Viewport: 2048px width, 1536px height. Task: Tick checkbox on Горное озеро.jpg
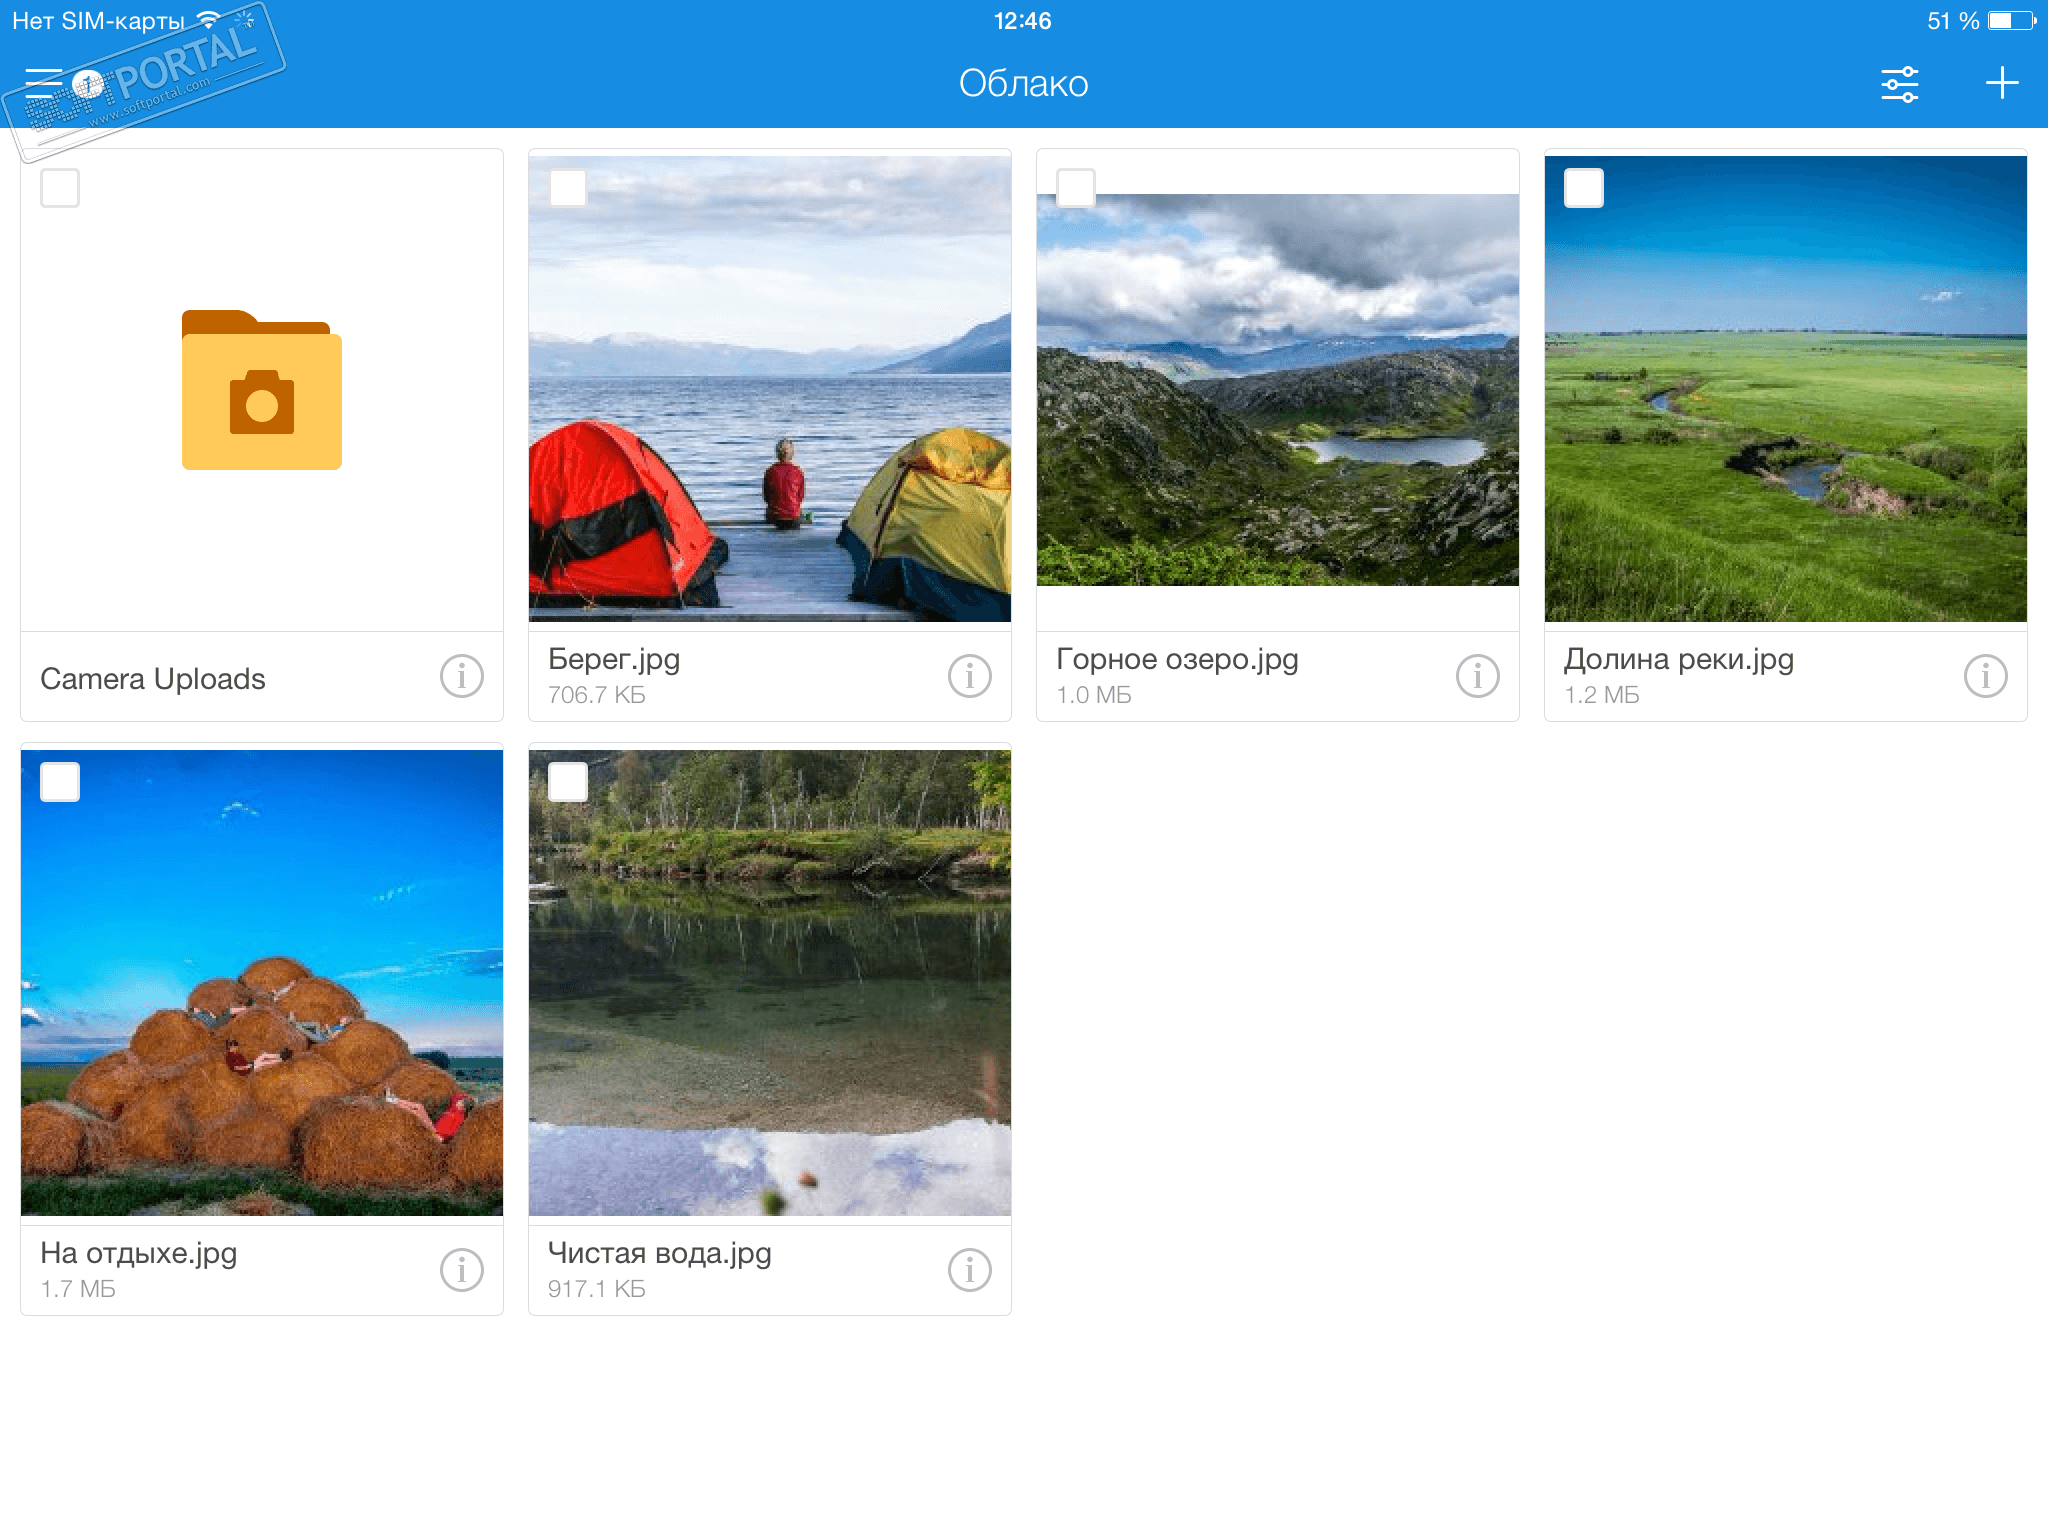pos(1076,188)
